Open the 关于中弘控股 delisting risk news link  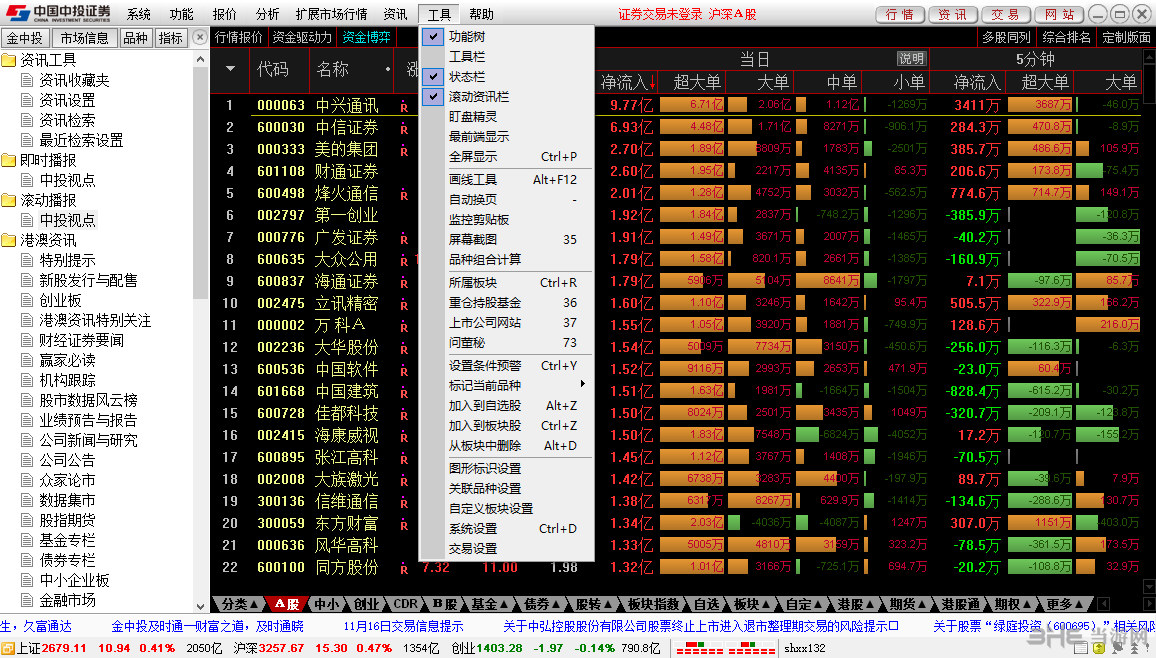701,626
